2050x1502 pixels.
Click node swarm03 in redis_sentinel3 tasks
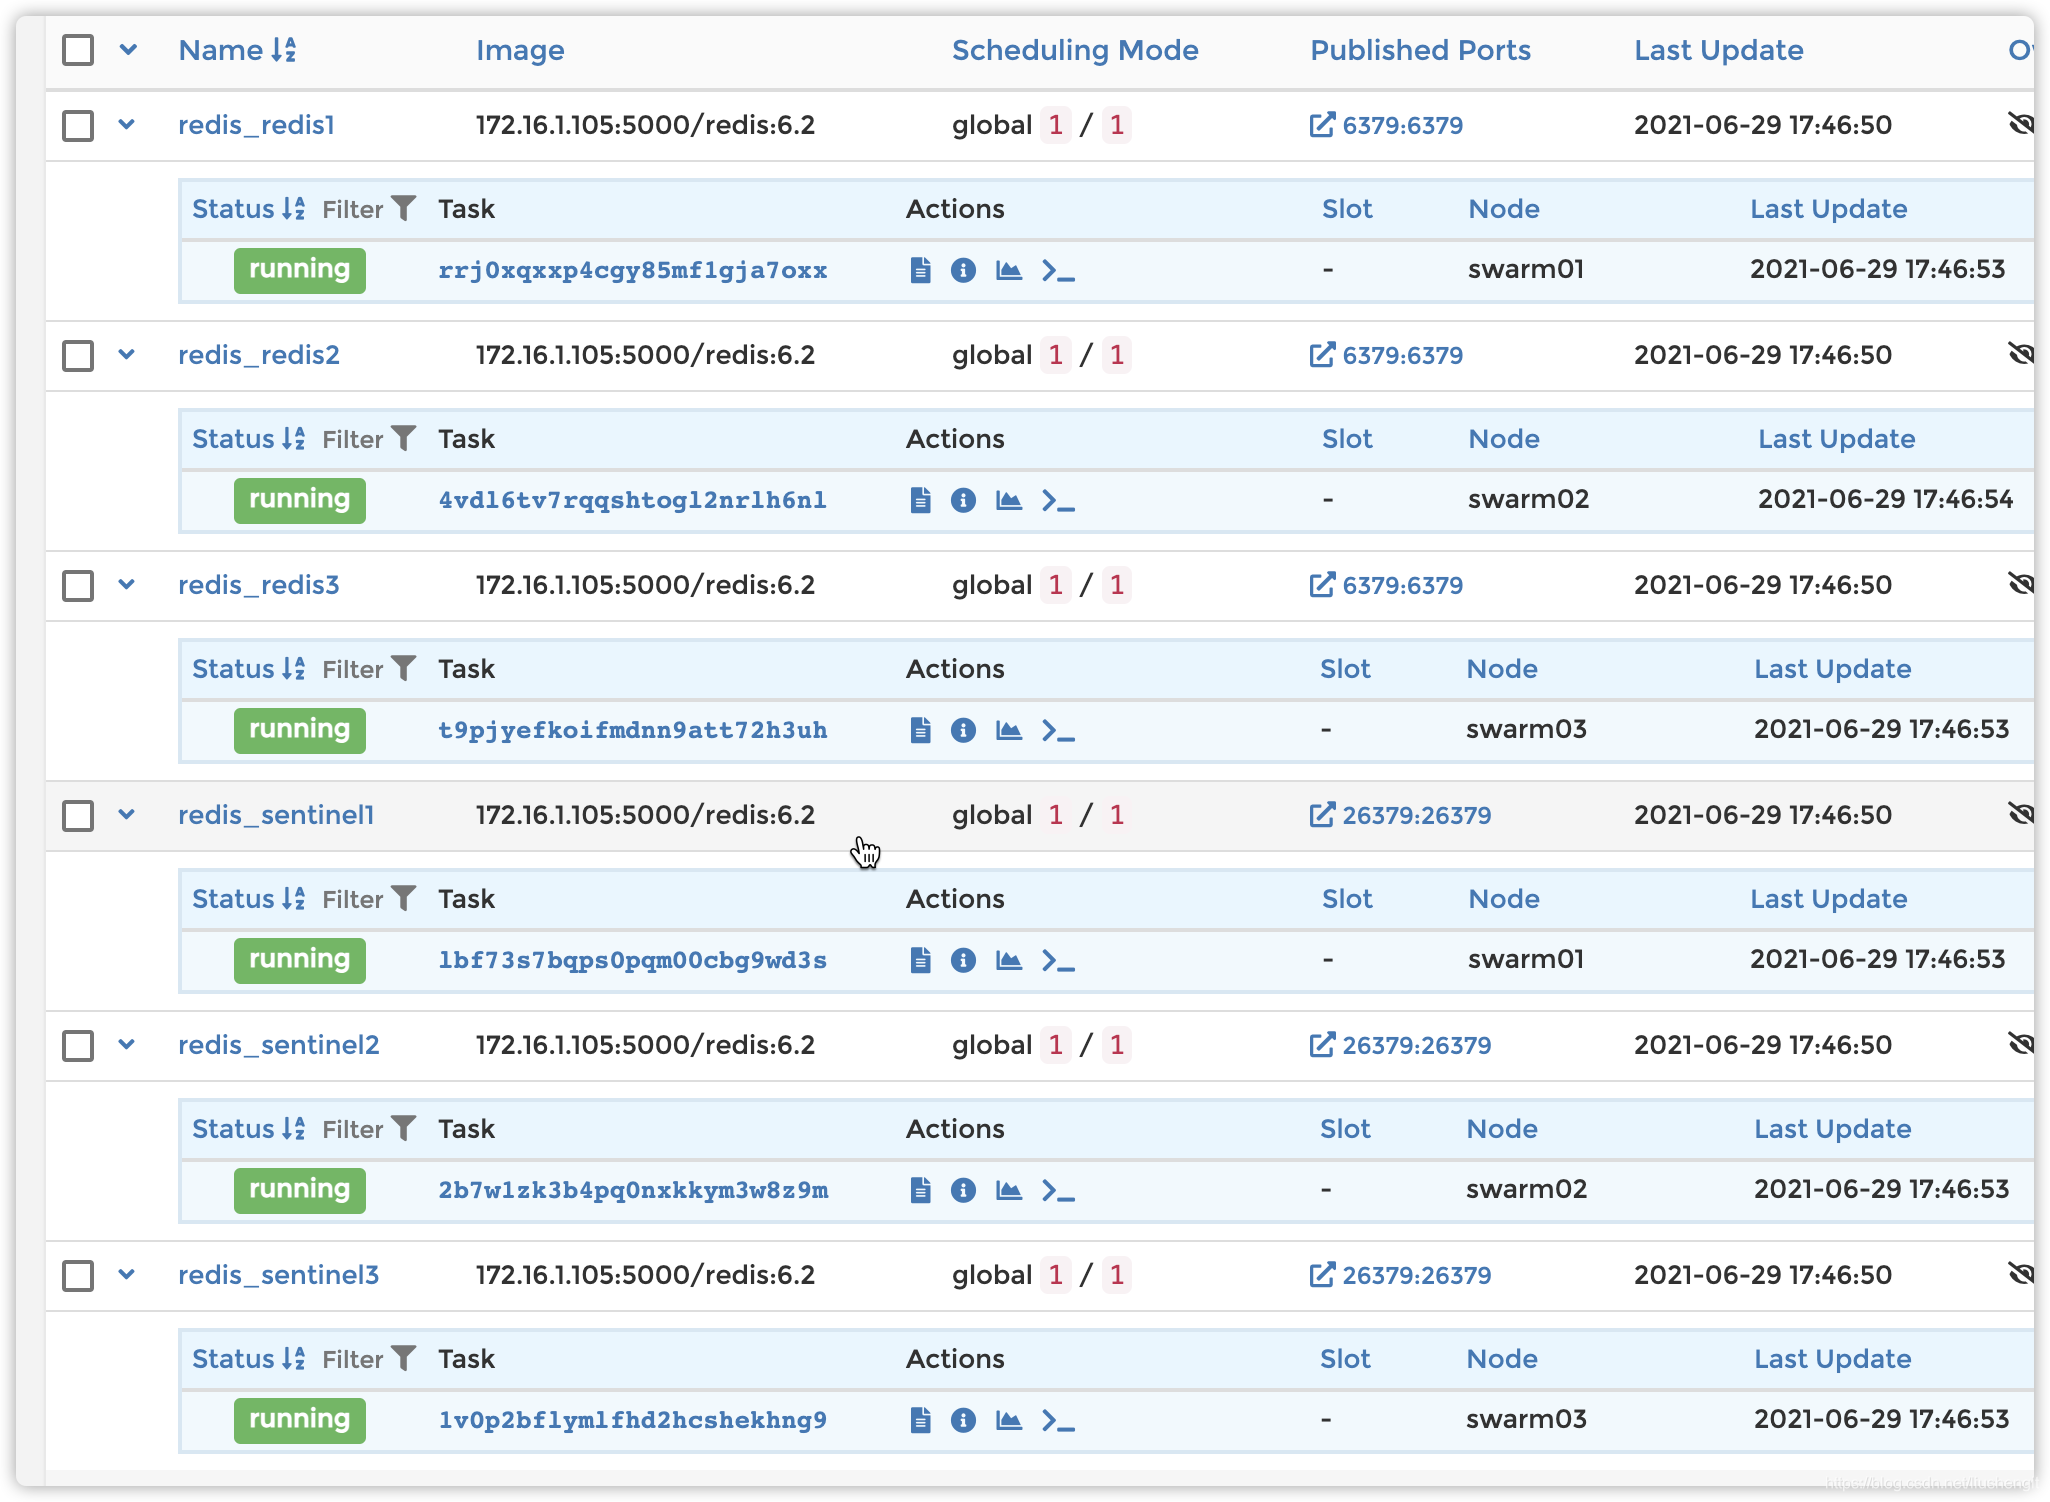pos(1526,1419)
